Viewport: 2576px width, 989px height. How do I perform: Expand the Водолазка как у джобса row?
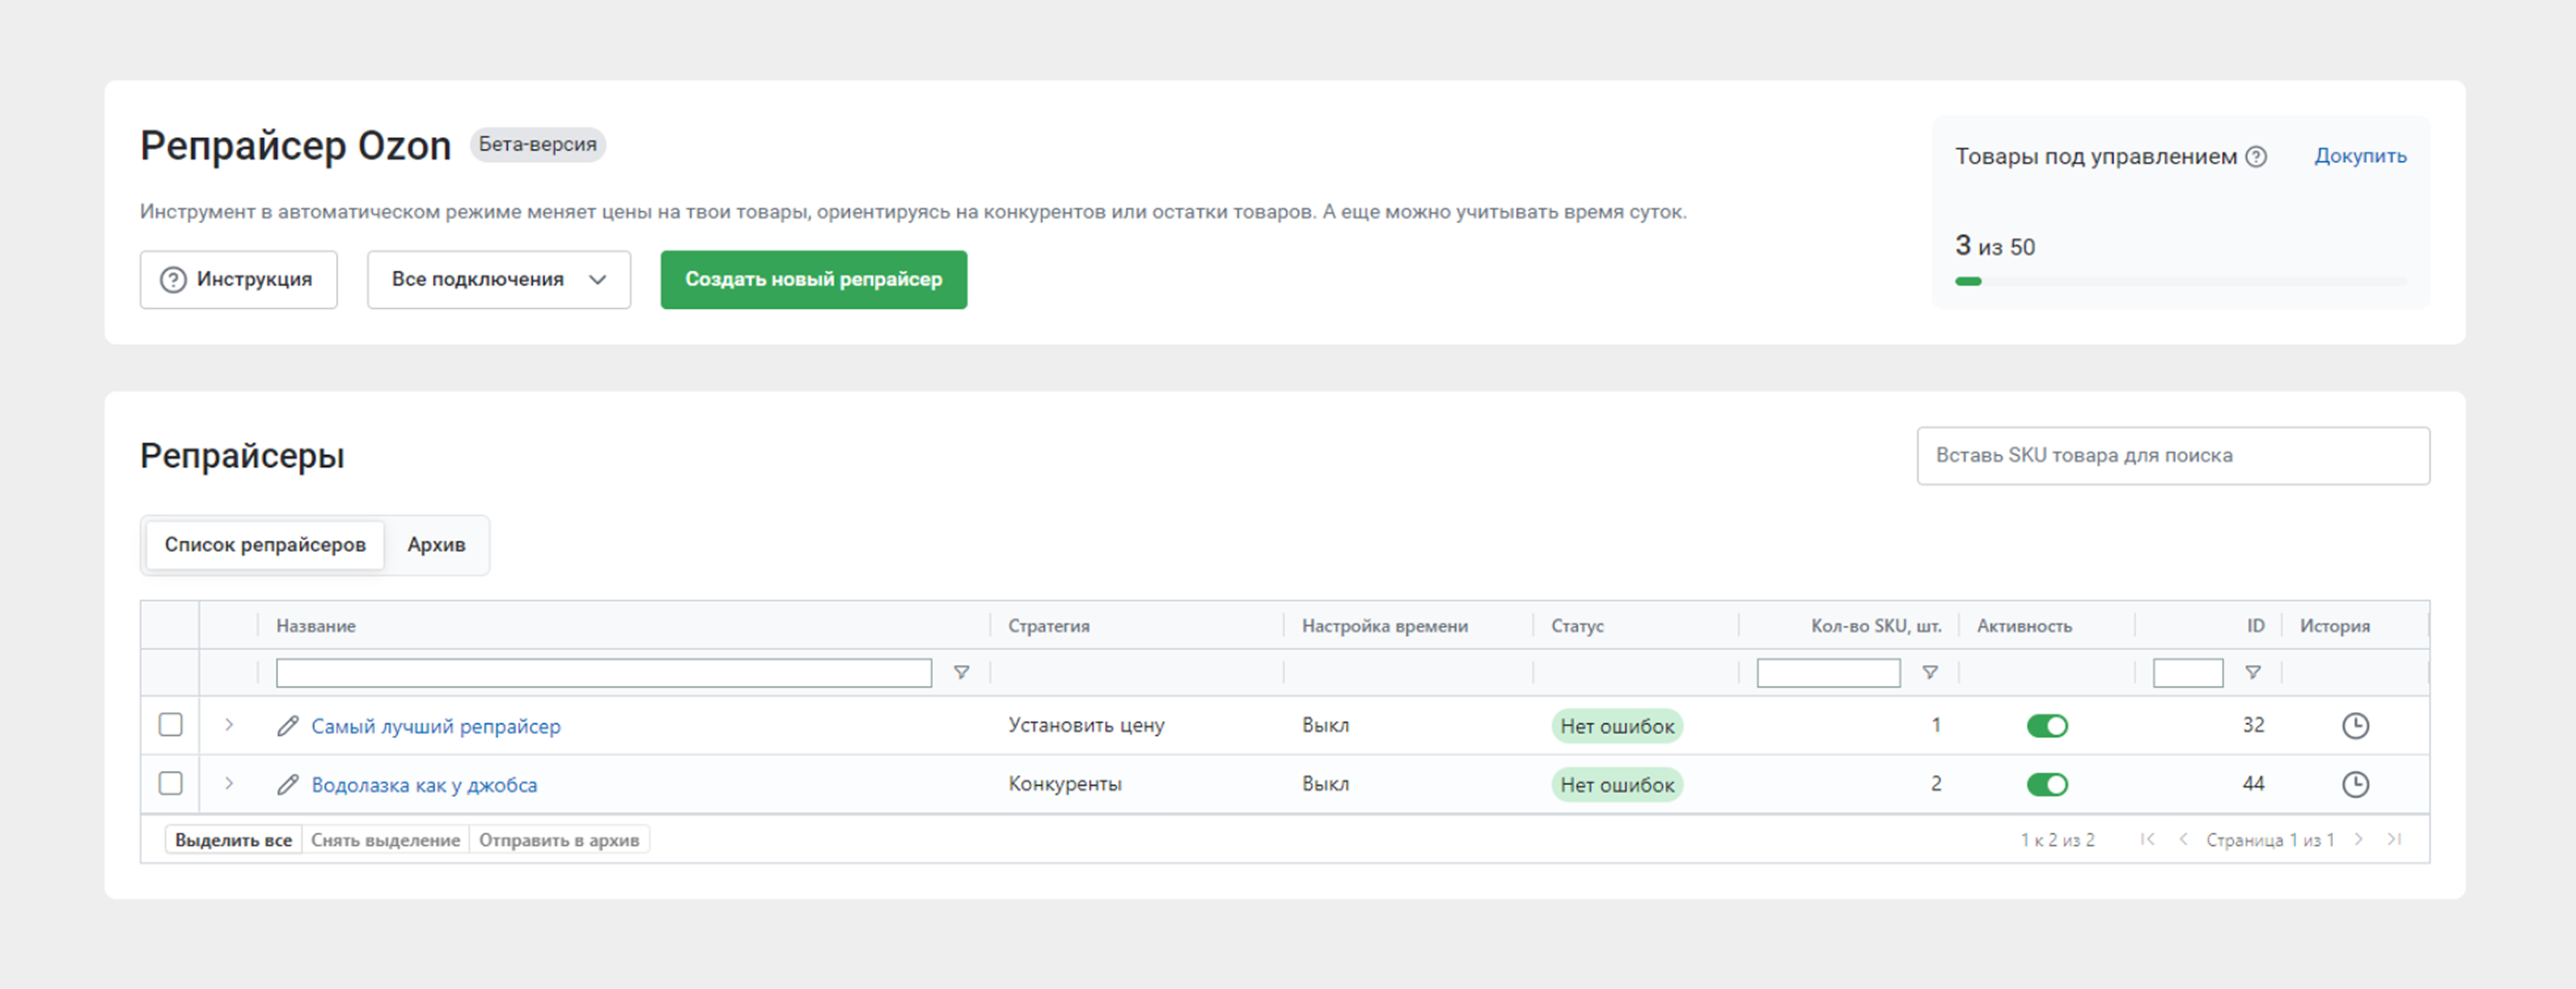coord(229,783)
